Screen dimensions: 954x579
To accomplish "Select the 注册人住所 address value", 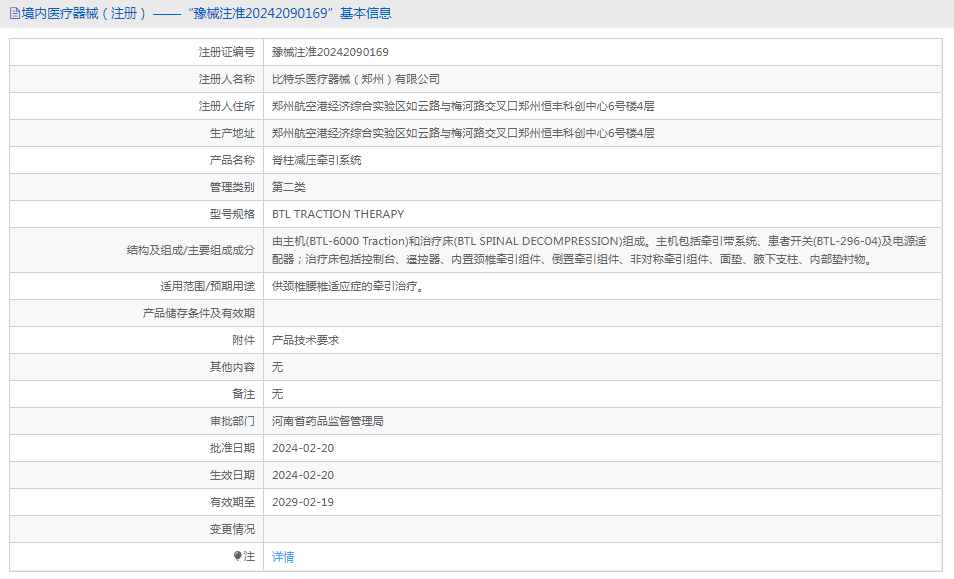I will coord(463,106).
